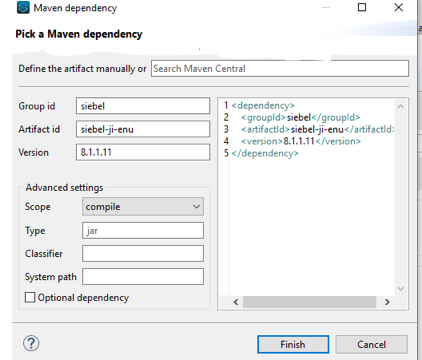Click the Advanced settings group label

point(64,187)
